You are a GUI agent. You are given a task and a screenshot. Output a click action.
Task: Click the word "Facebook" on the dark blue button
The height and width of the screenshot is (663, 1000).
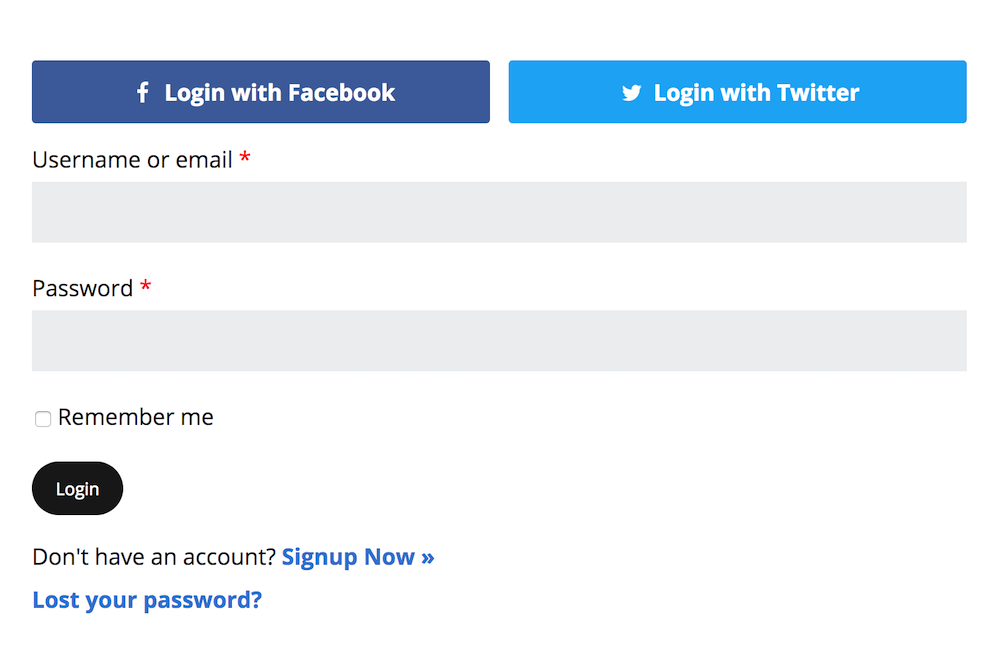point(341,93)
